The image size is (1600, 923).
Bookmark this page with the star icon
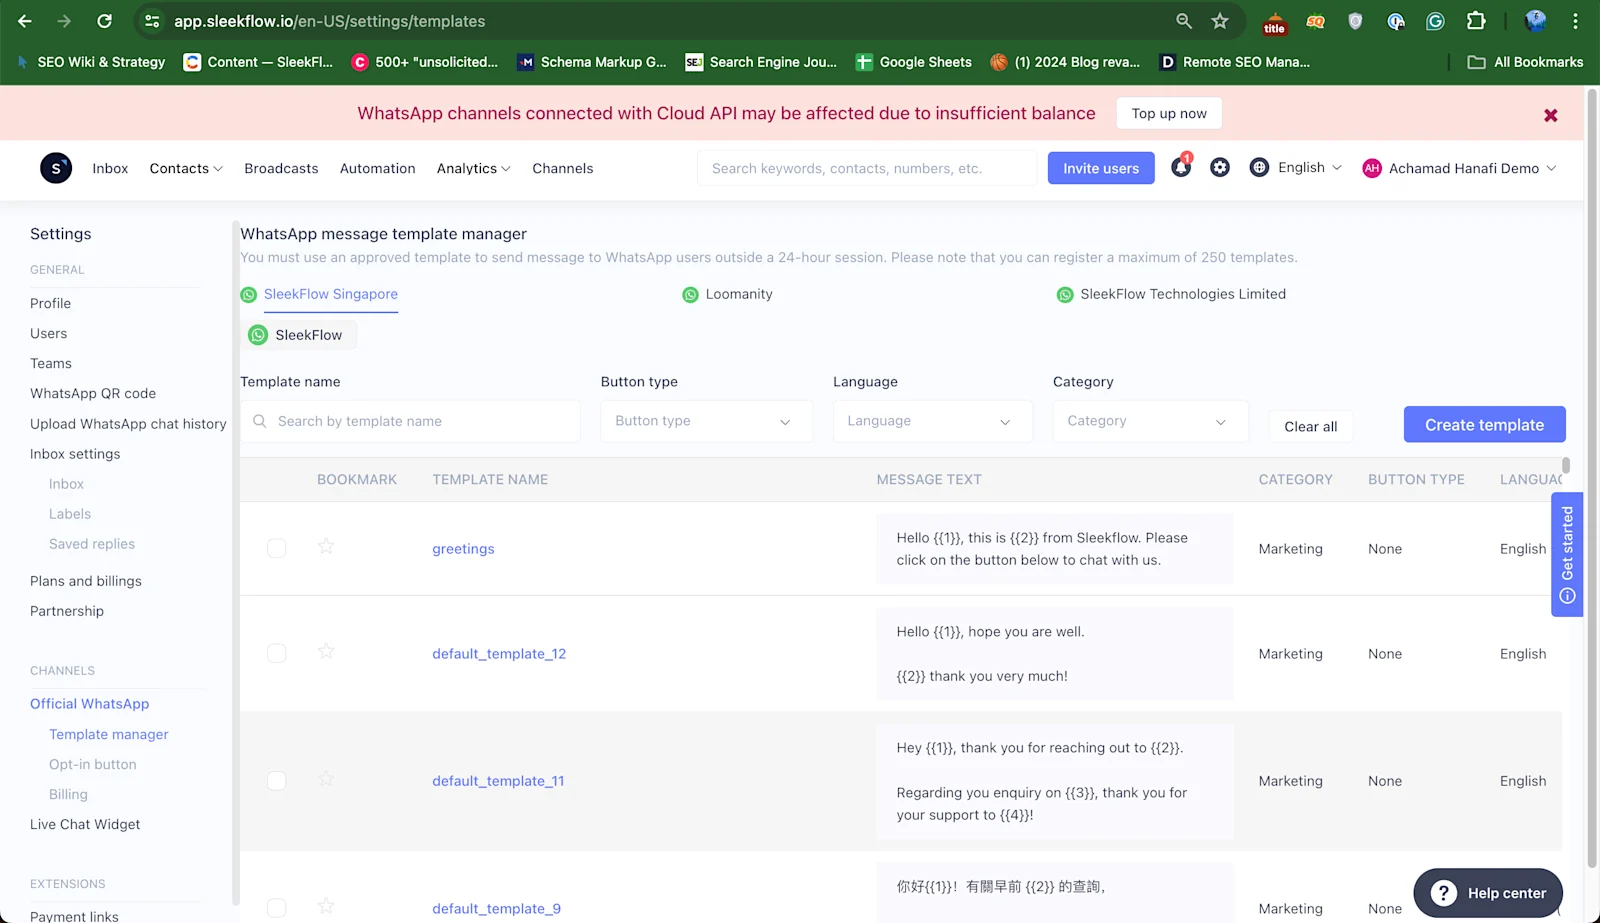click(x=1220, y=21)
